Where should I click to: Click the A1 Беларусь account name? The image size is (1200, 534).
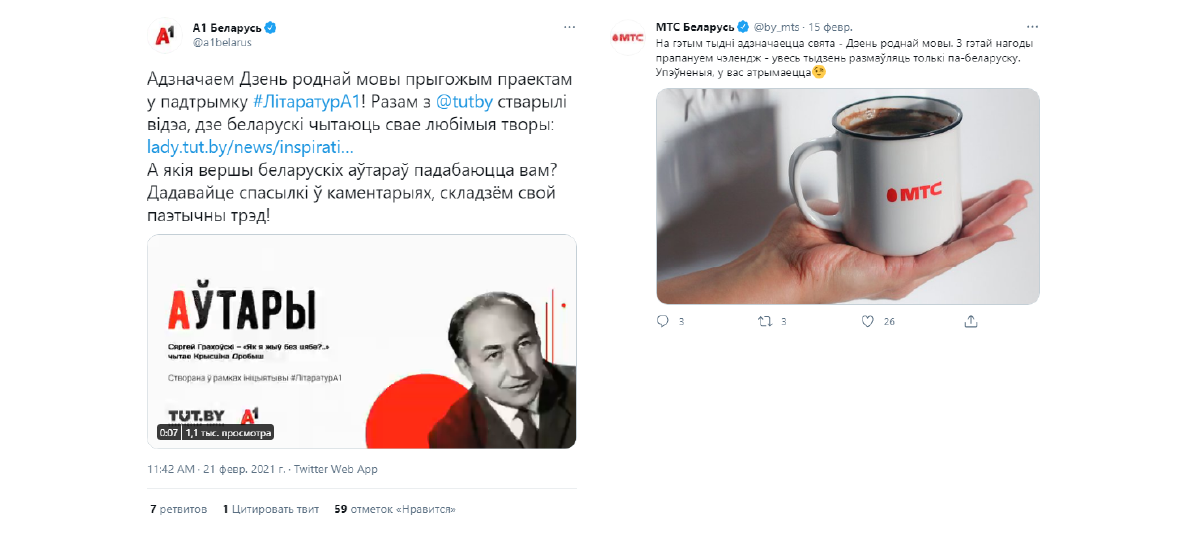click(226, 27)
